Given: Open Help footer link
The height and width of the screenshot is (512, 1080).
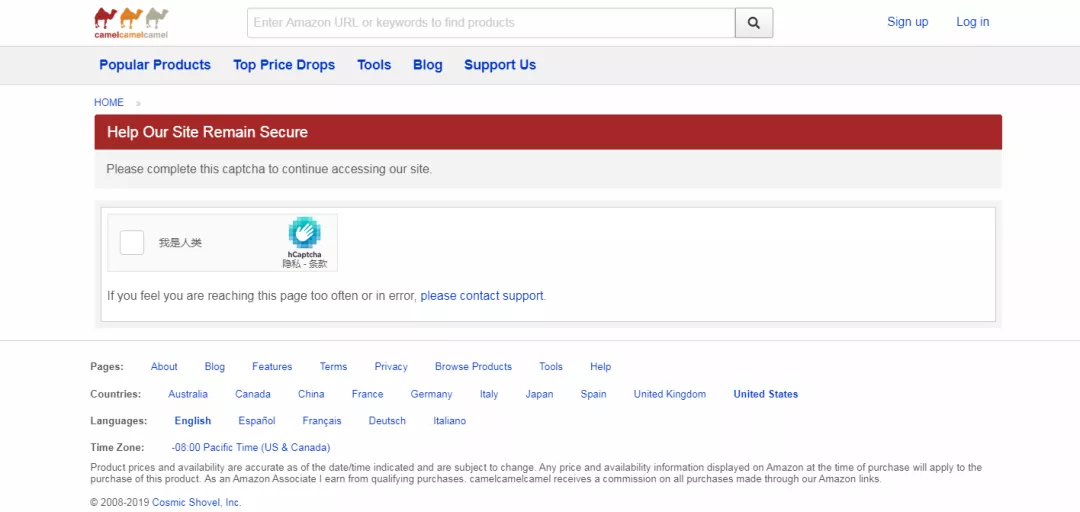Looking at the screenshot, I should pyautogui.click(x=601, y=367).
